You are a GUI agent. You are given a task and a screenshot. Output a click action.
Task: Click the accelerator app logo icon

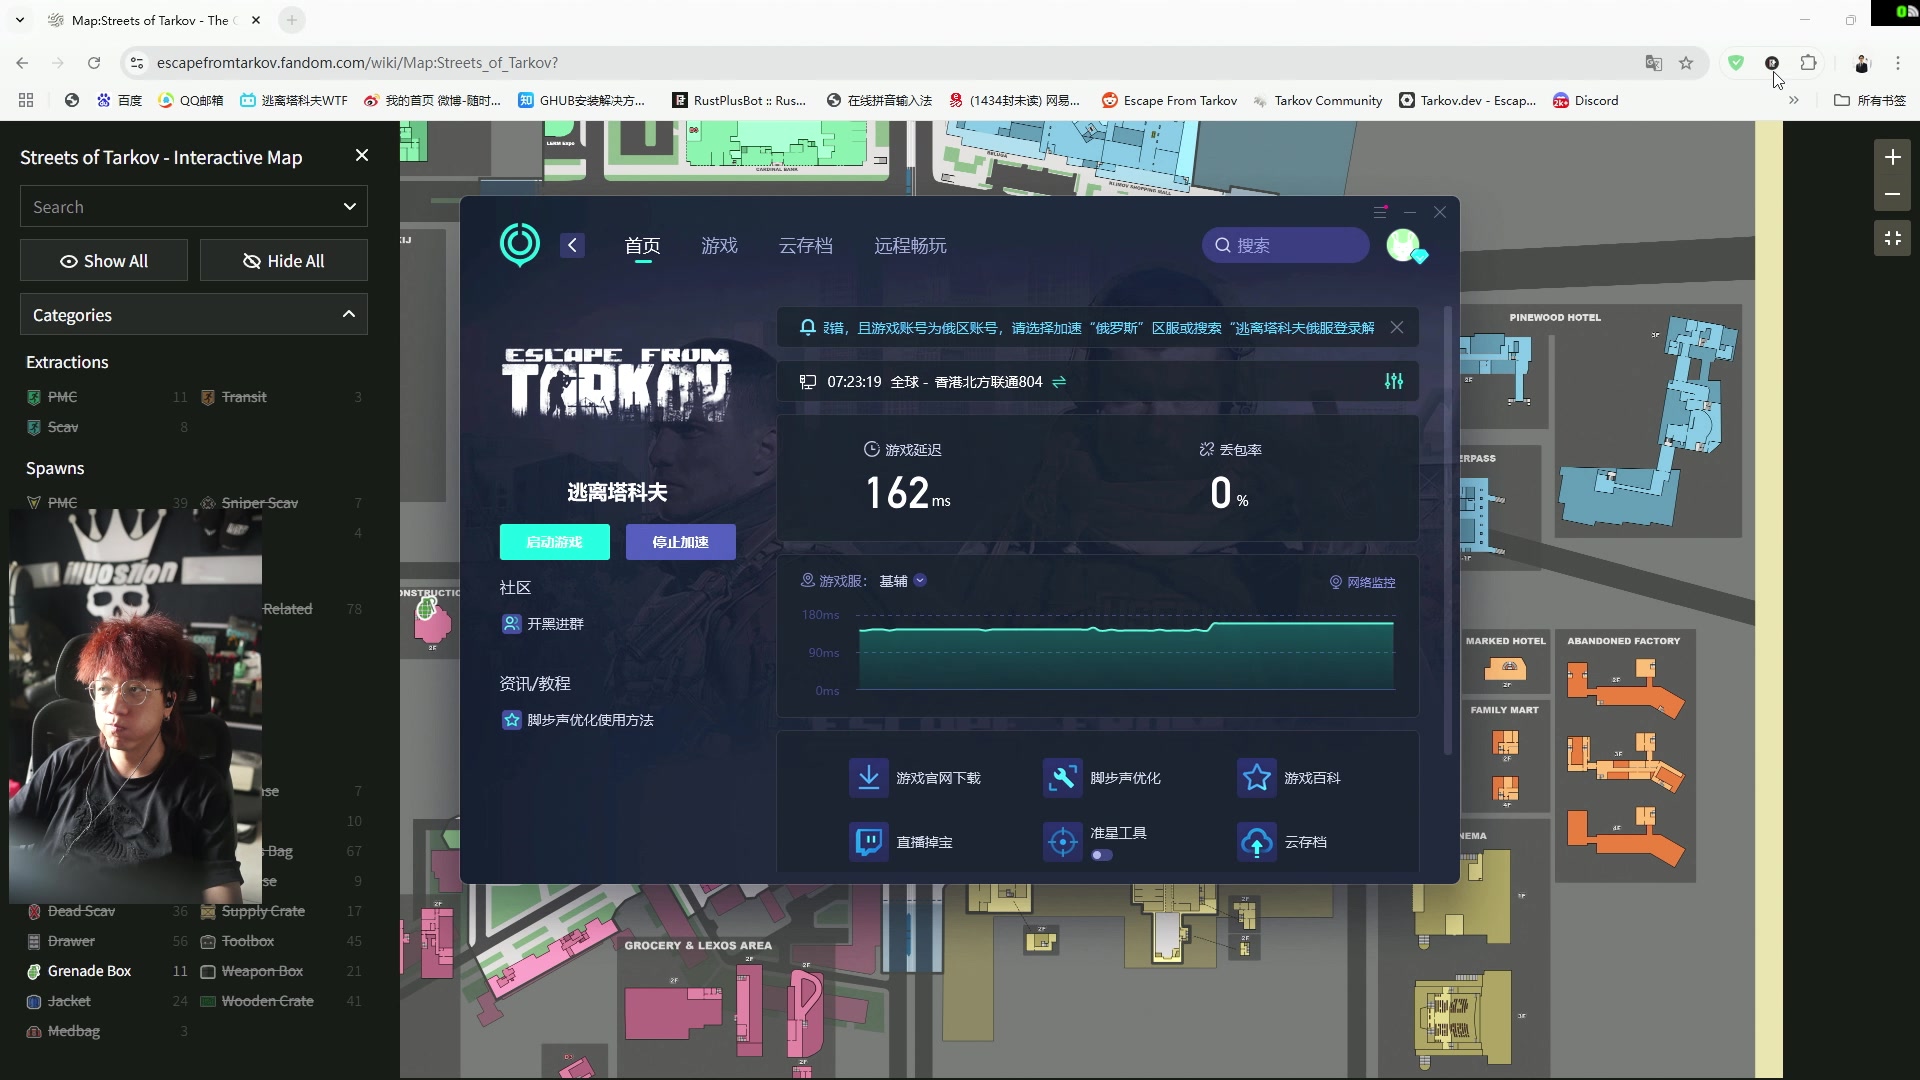point(520,244)
